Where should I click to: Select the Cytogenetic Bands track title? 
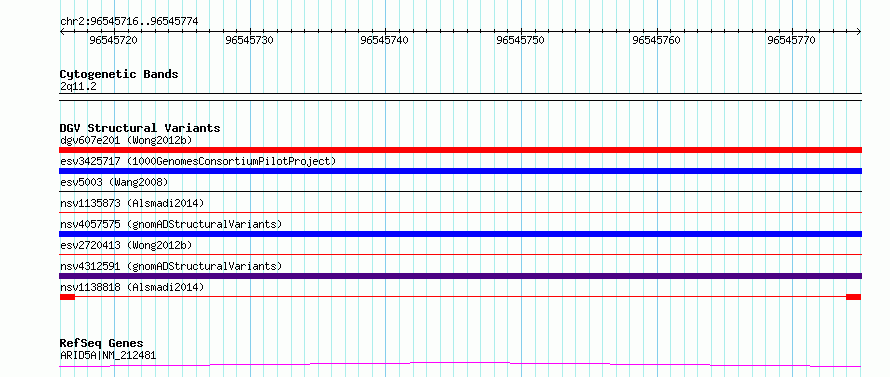(119, 74)
